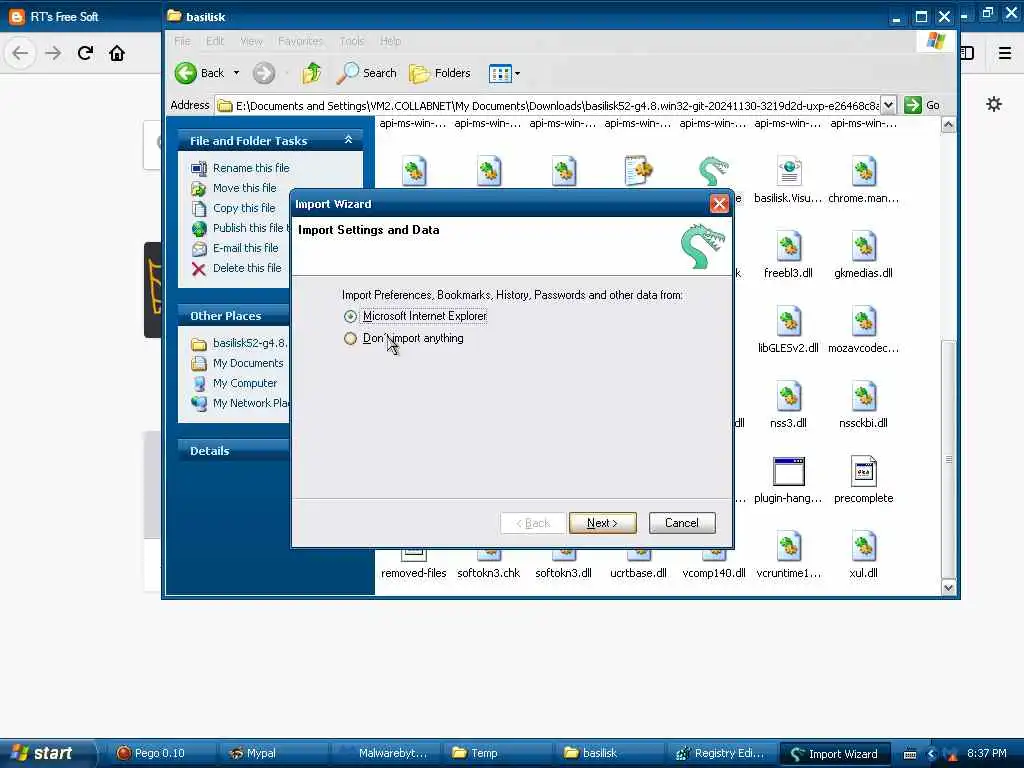
Task: Open My Documents in Other Places
Action: pos(248,363)
